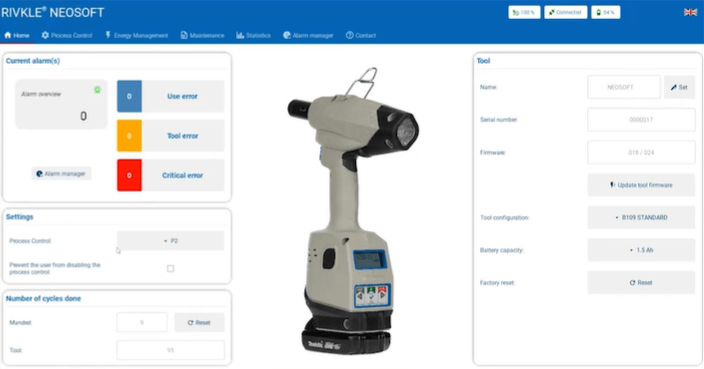Click the Alarm overview card
This screenshot has width=704, height=369.
click(x=62, y=104)
